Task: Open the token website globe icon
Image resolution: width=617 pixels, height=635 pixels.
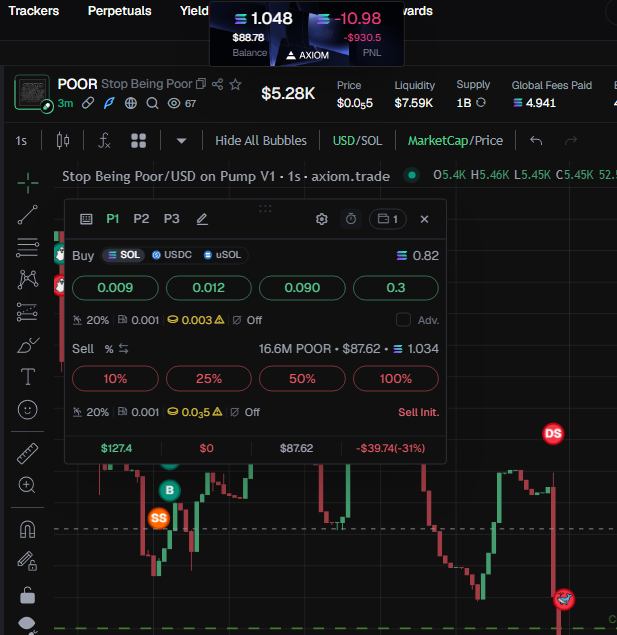Action: point(130,103)
